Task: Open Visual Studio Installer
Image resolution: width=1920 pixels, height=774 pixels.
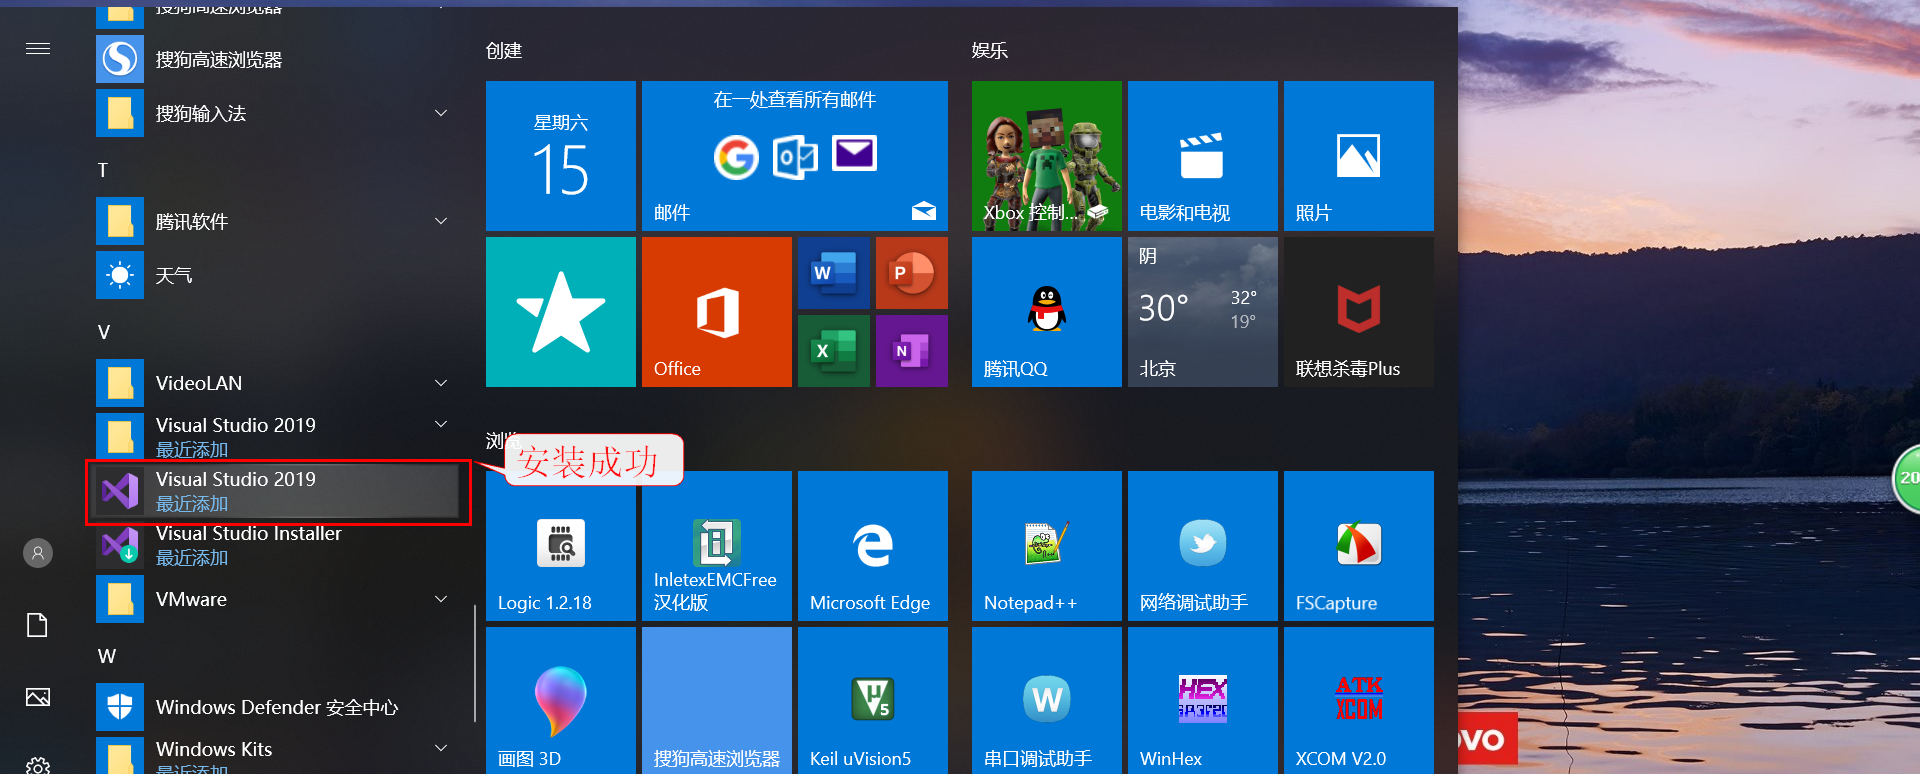Action: tap(276, 545)
